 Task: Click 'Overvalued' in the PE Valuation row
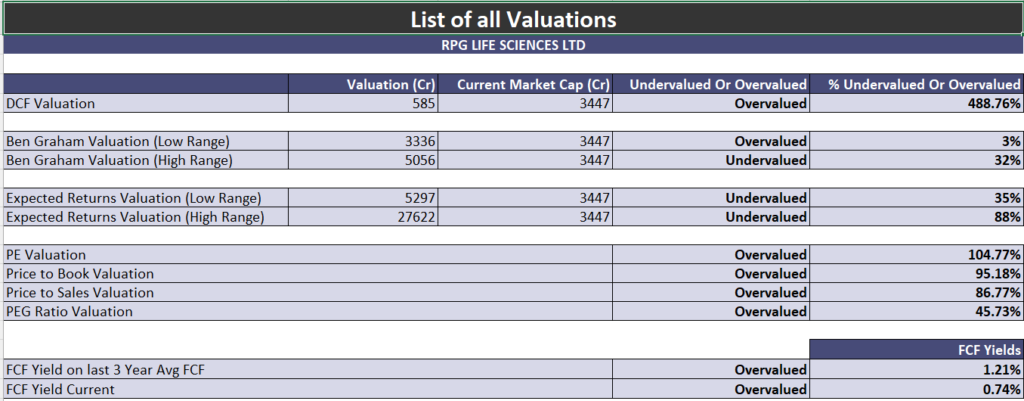[711, 255]
